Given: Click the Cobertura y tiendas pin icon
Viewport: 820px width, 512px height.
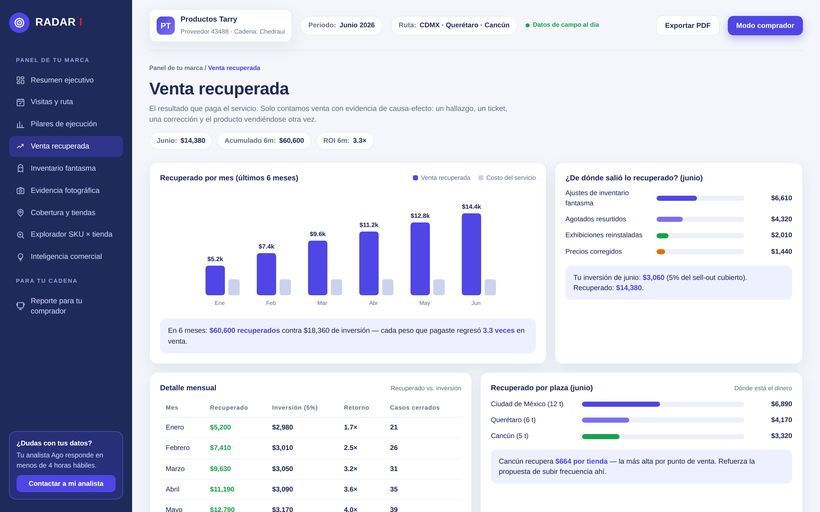Looking at the screenshot, I should (x=20, y=213).
